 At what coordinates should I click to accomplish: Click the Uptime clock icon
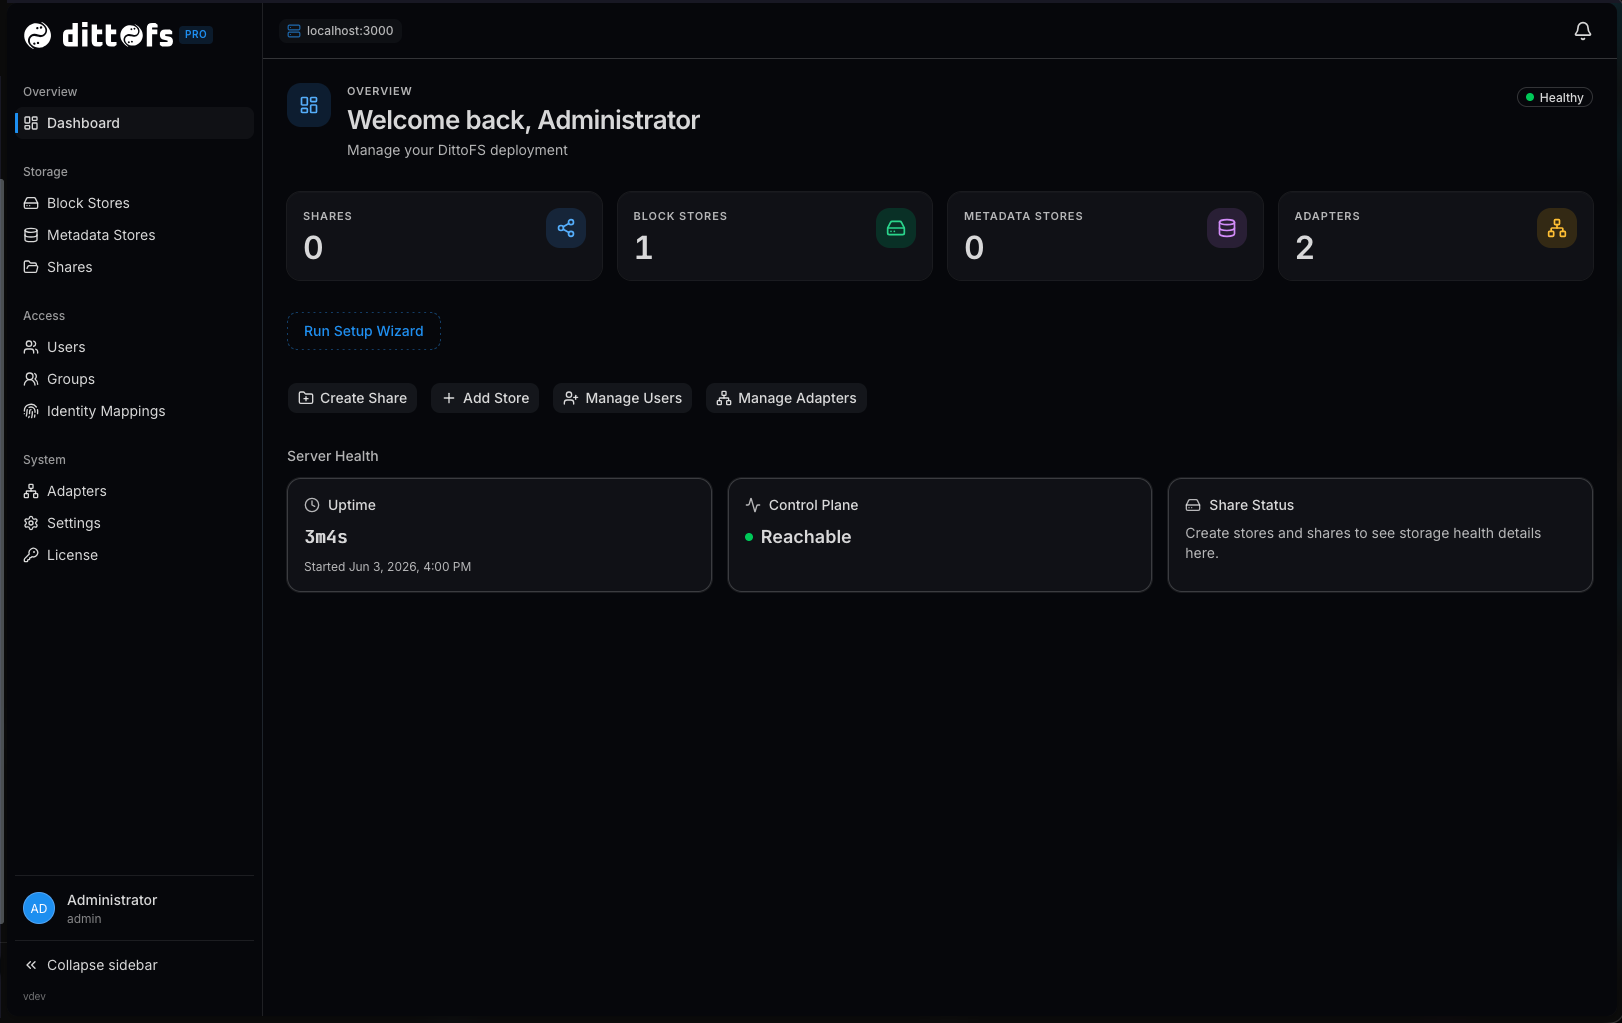point(312,505)
